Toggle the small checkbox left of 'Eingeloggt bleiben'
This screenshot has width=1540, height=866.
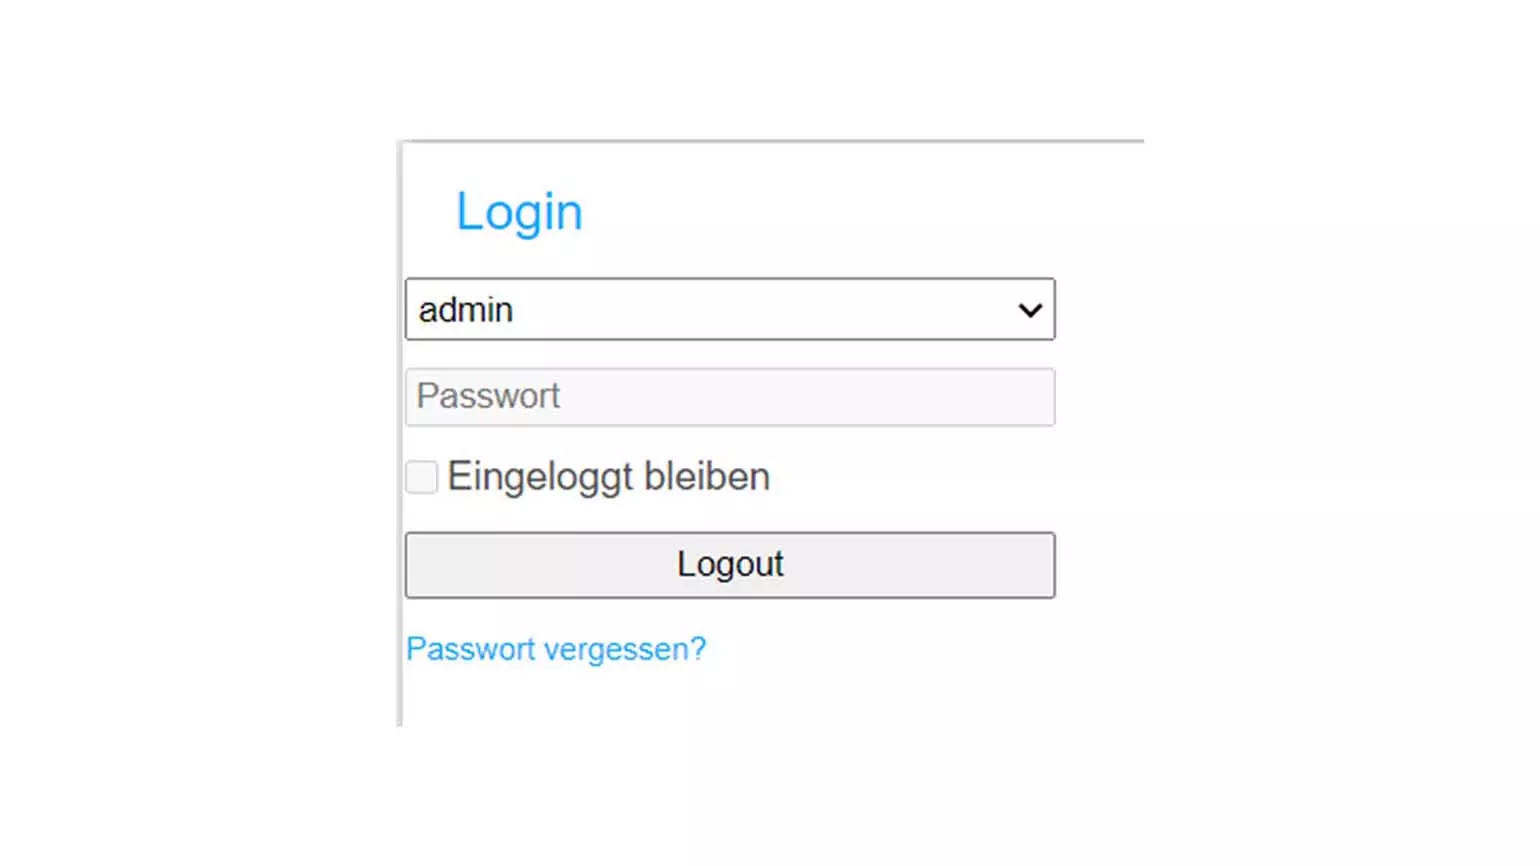click(x=421, y=477)
